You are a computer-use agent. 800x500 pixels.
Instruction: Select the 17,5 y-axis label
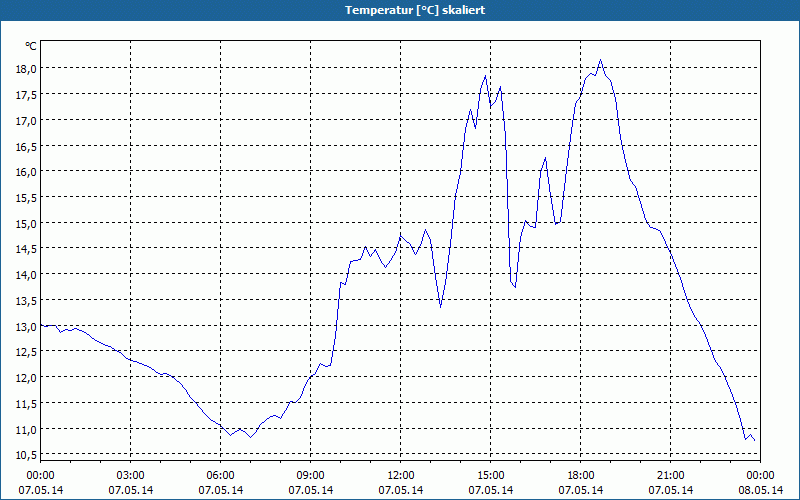[x=26, y=94]
